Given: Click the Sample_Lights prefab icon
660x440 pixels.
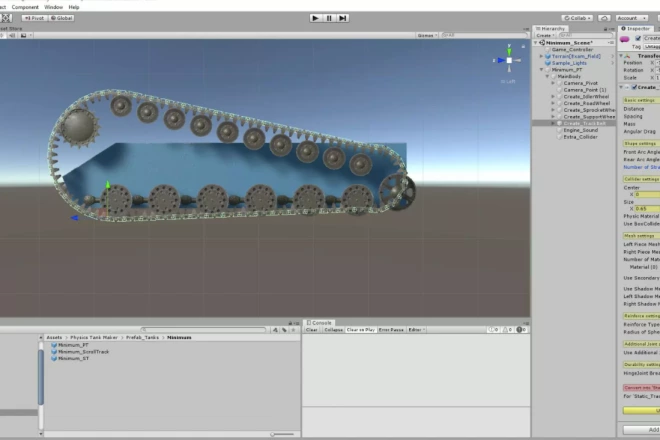Looking at the screenshot, I should (548, 62).
